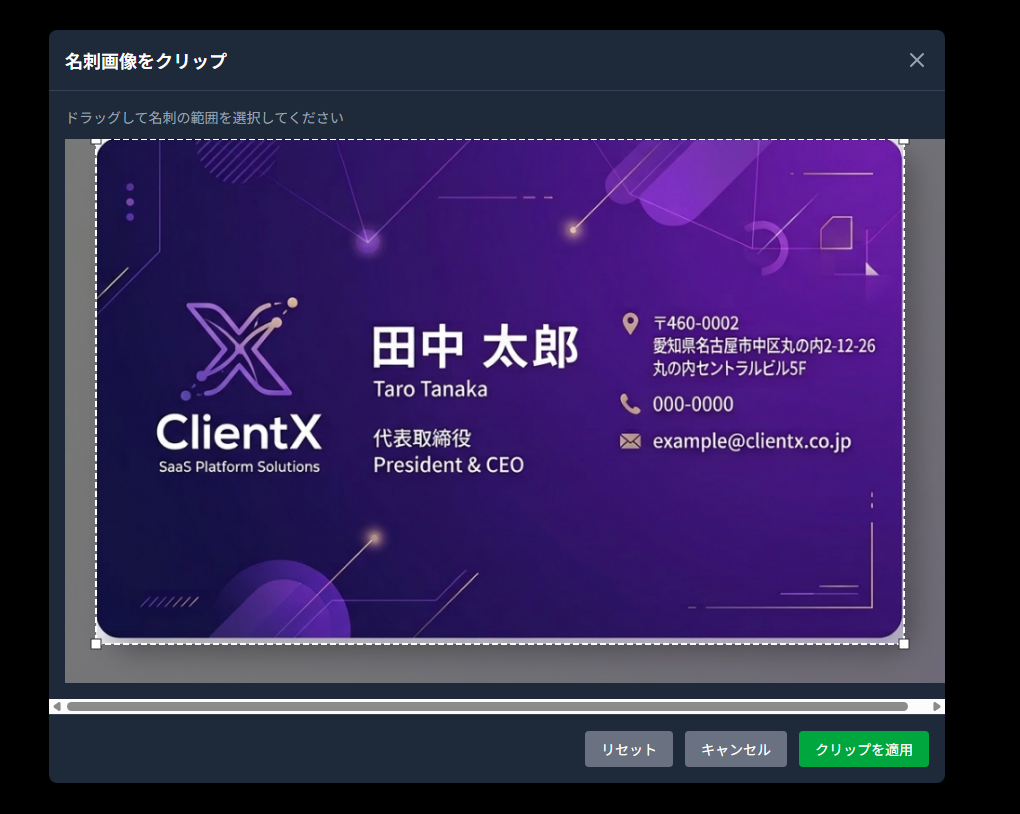Viewport: 1020px width, 814px height.
Task: Click the 000-0000 phone number text
Action: pos(693,404)
